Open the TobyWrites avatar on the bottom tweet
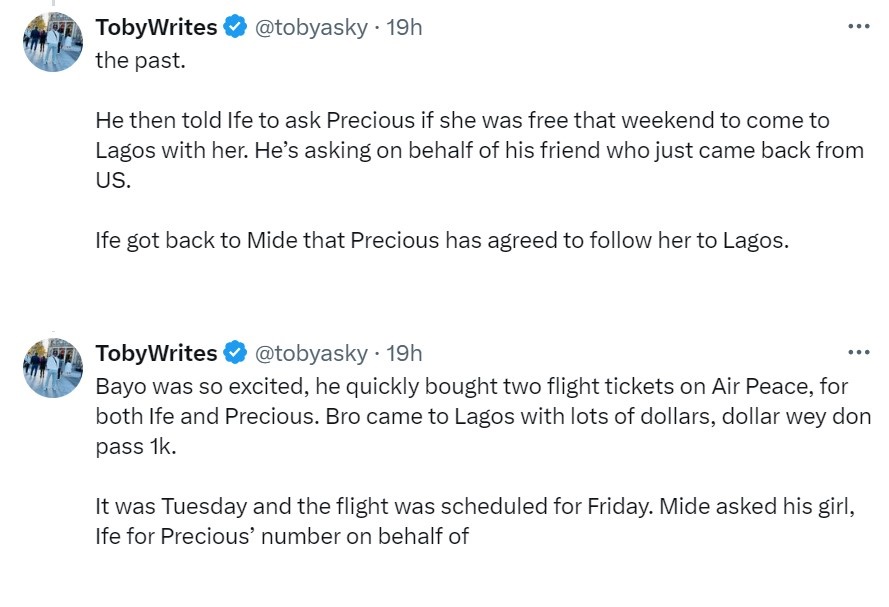 (53, 368)
